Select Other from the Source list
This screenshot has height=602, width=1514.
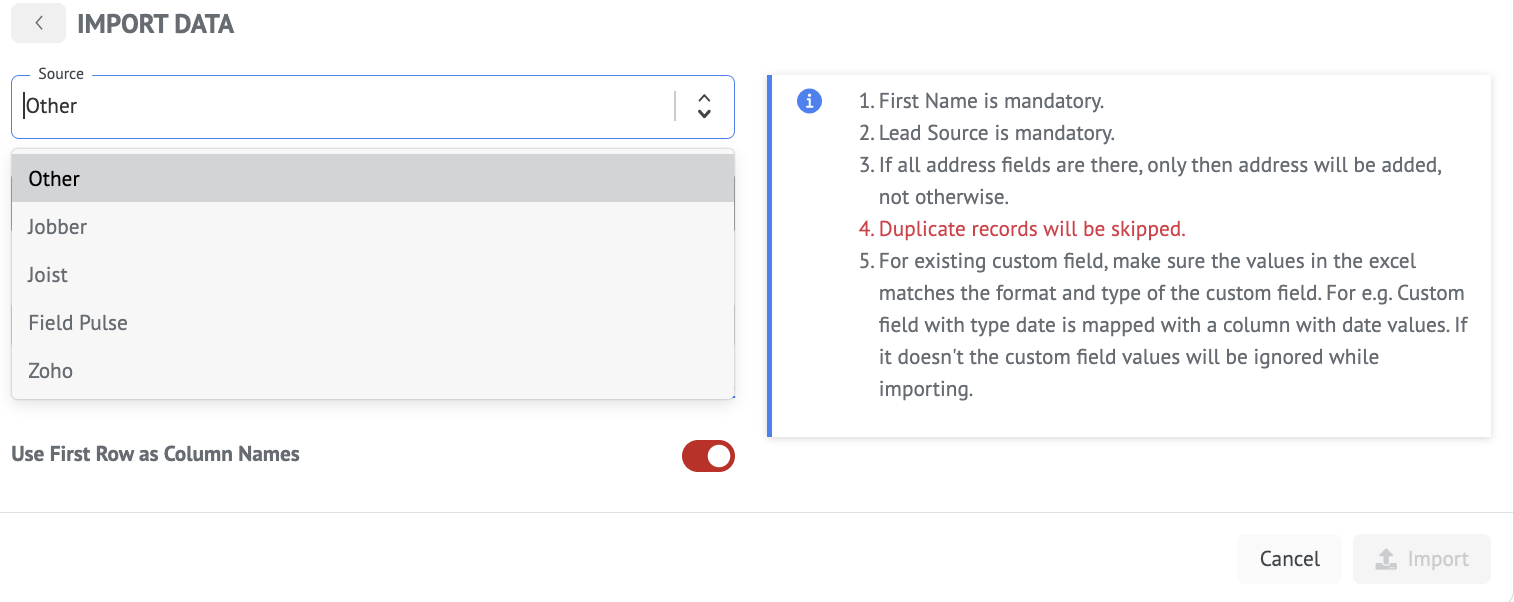(x=54, y=179)
